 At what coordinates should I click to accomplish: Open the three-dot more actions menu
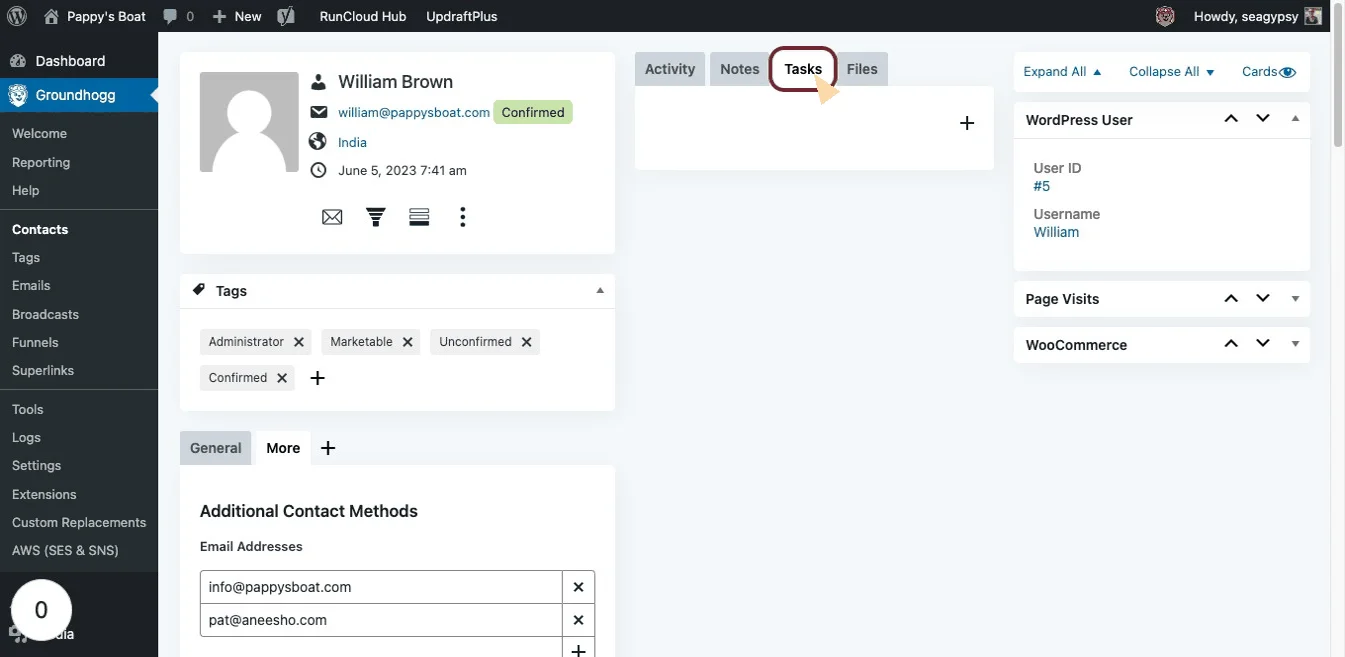pyautogui.click(x=462, y=217)
